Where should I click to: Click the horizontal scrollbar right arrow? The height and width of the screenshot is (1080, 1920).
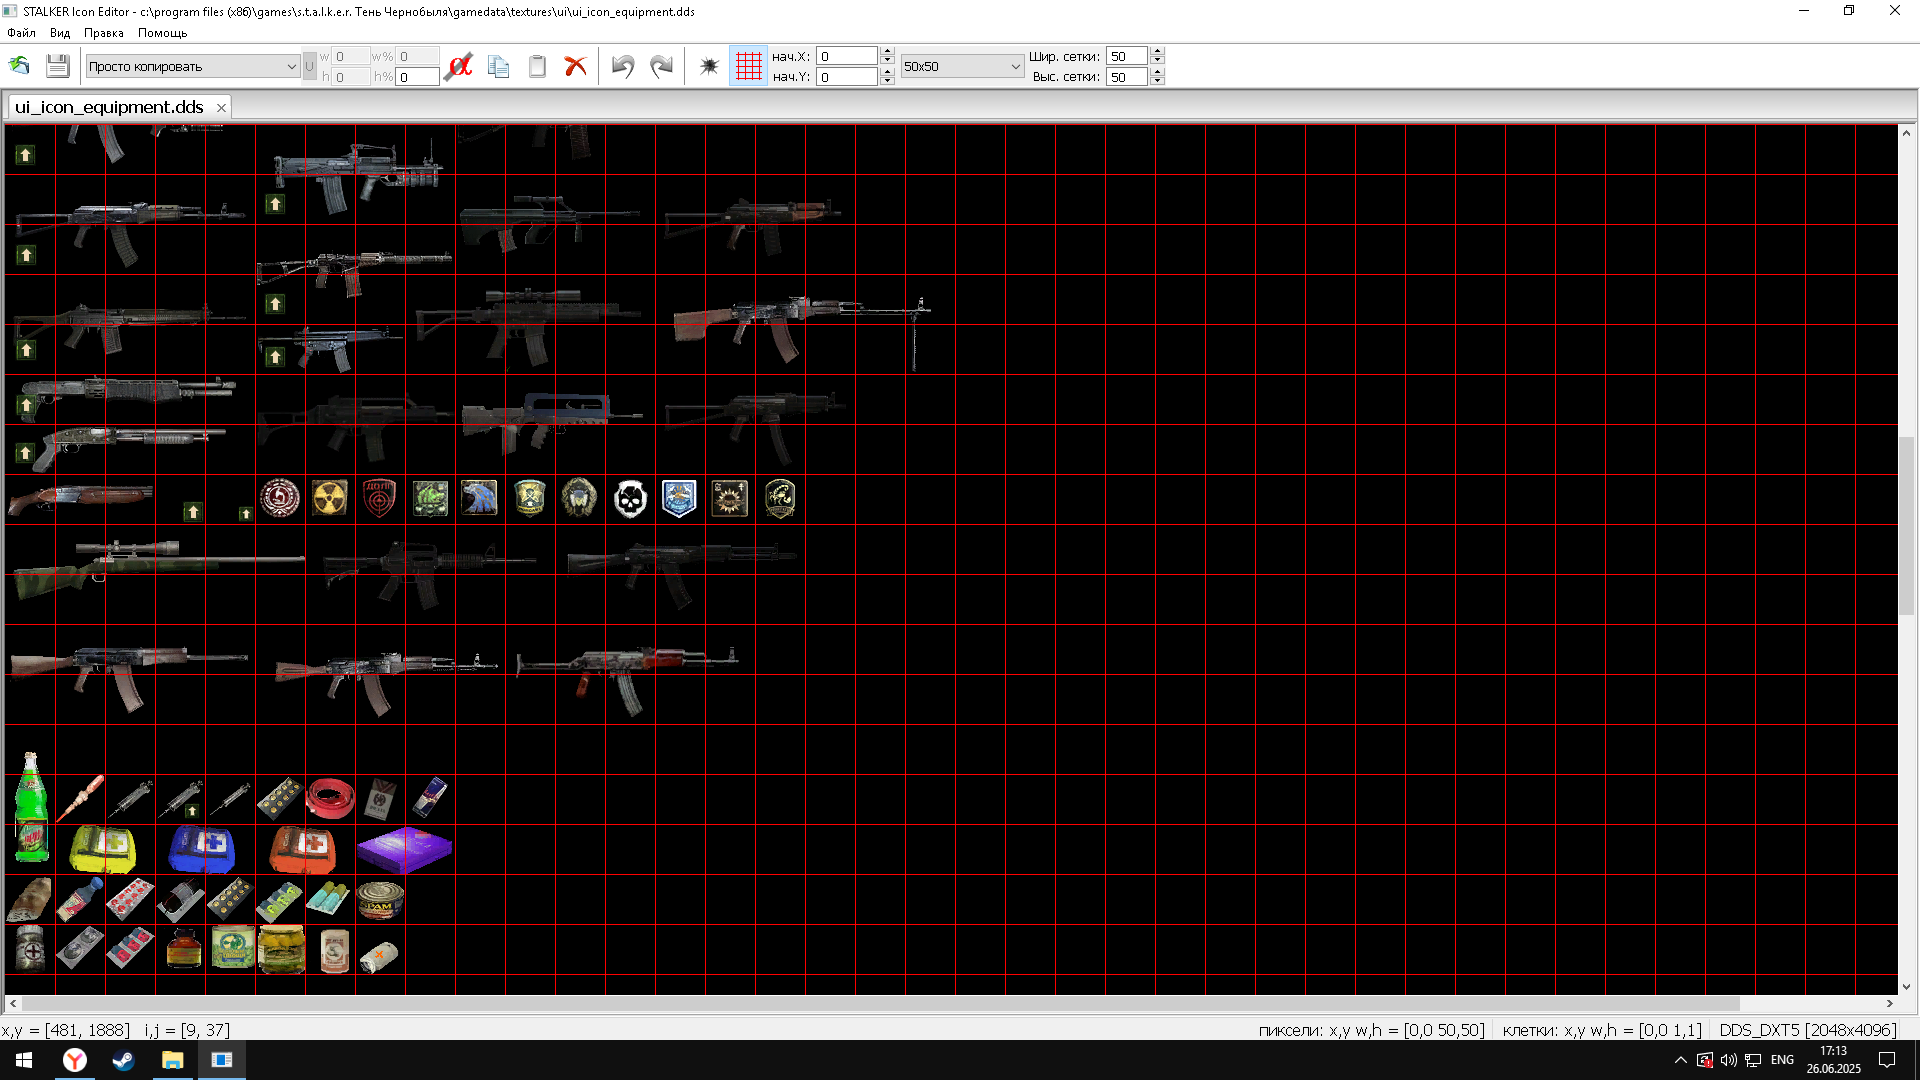1890,1003
